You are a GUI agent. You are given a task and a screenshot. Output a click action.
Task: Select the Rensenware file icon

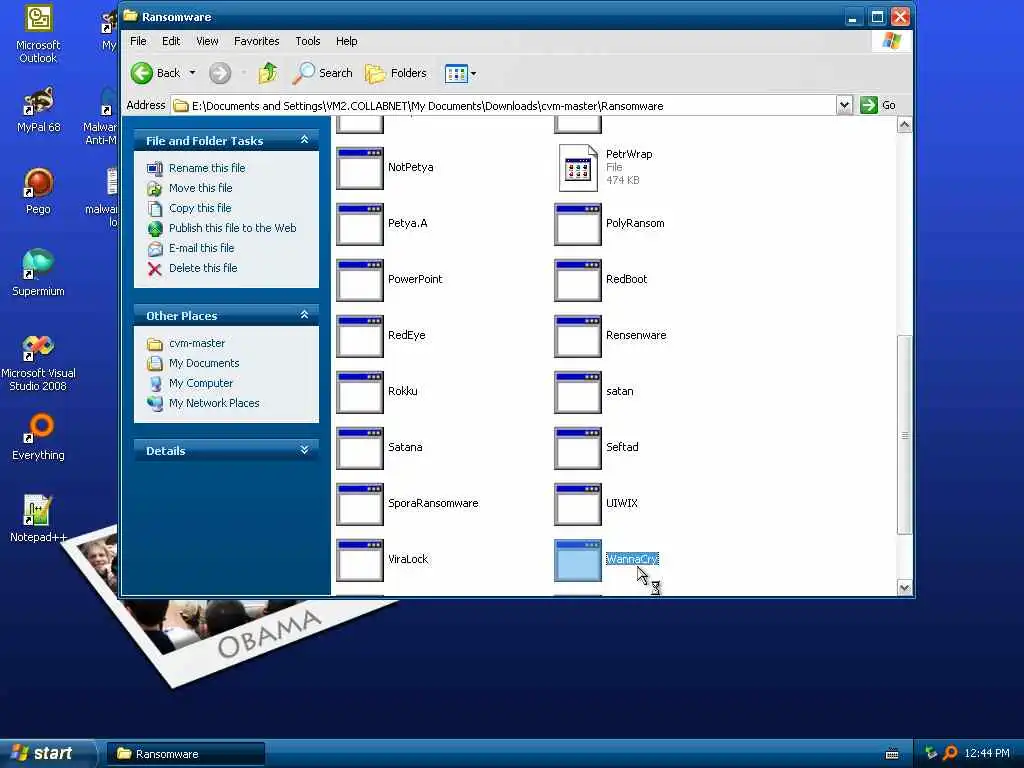click(x=578, y=336)
